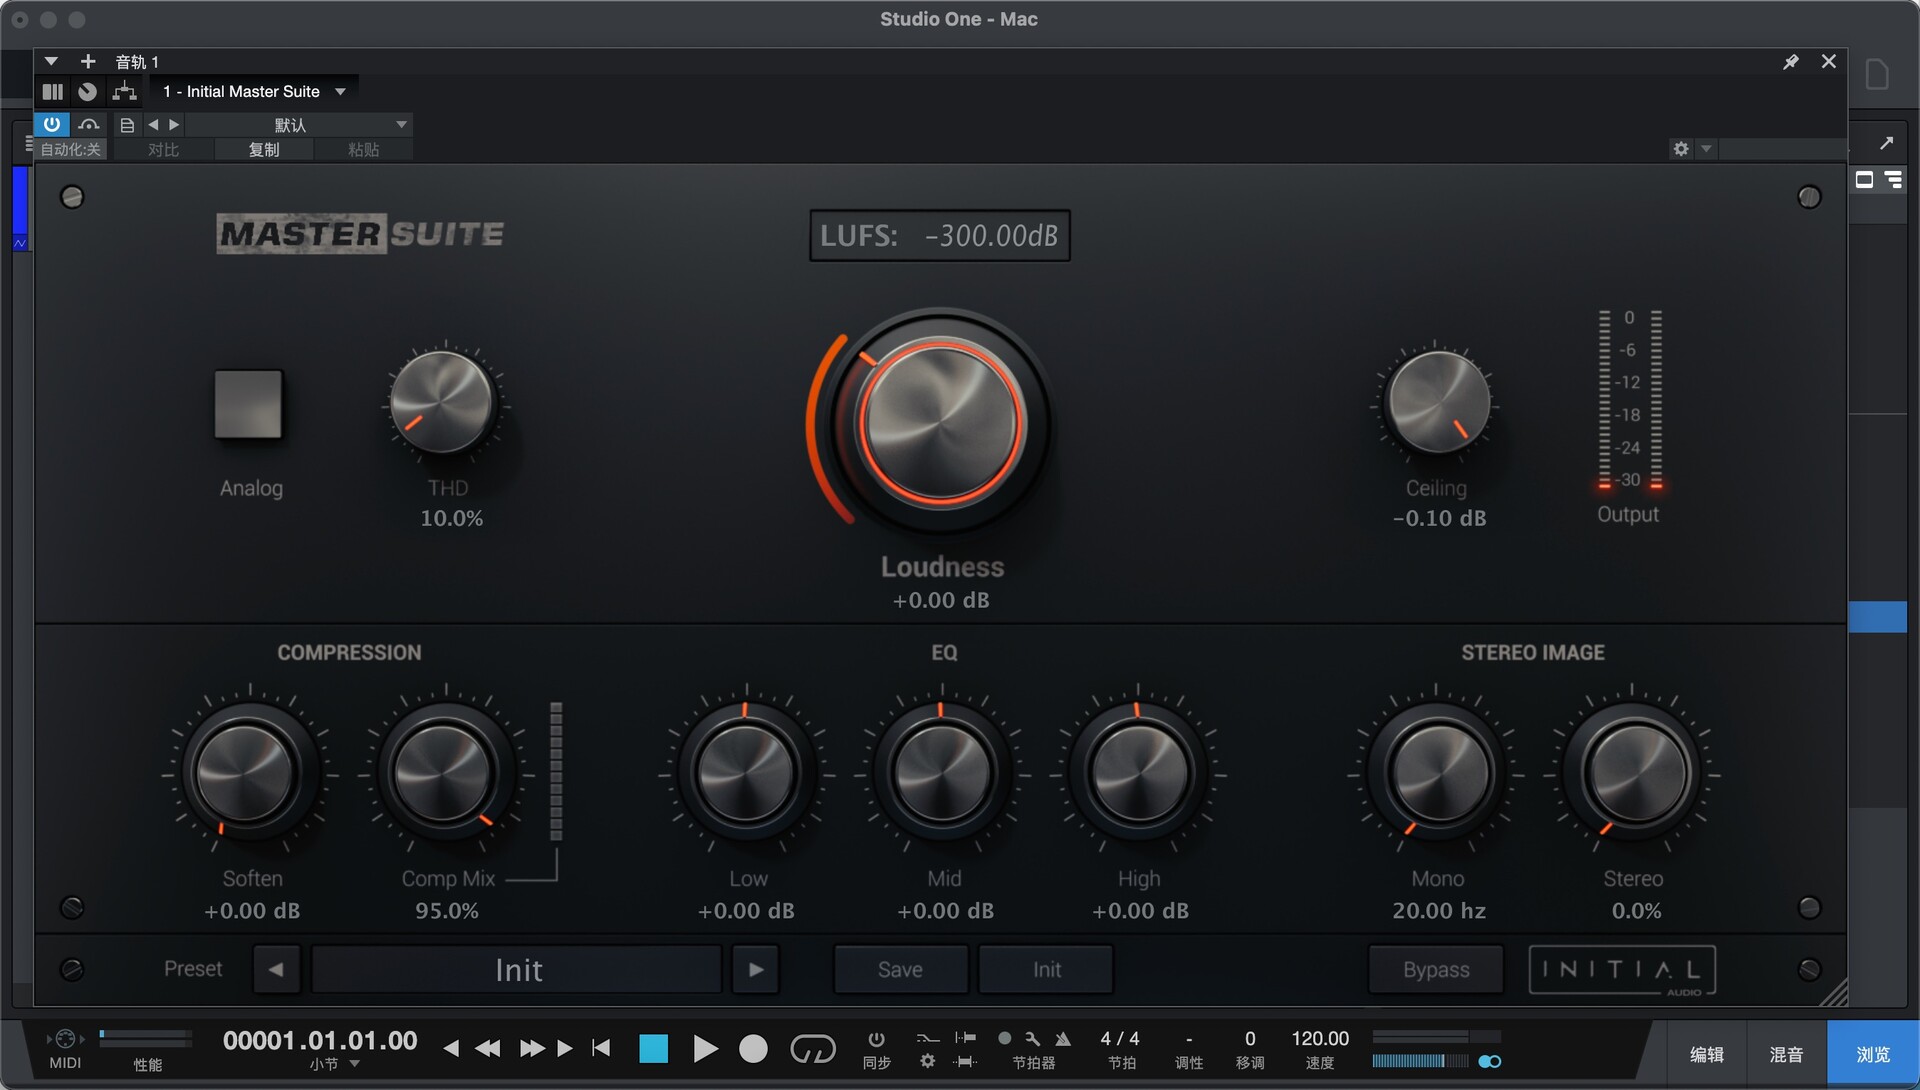1920x1090 pixels.
Task: Toggle the precount dot icon
Action: 1005,1039
